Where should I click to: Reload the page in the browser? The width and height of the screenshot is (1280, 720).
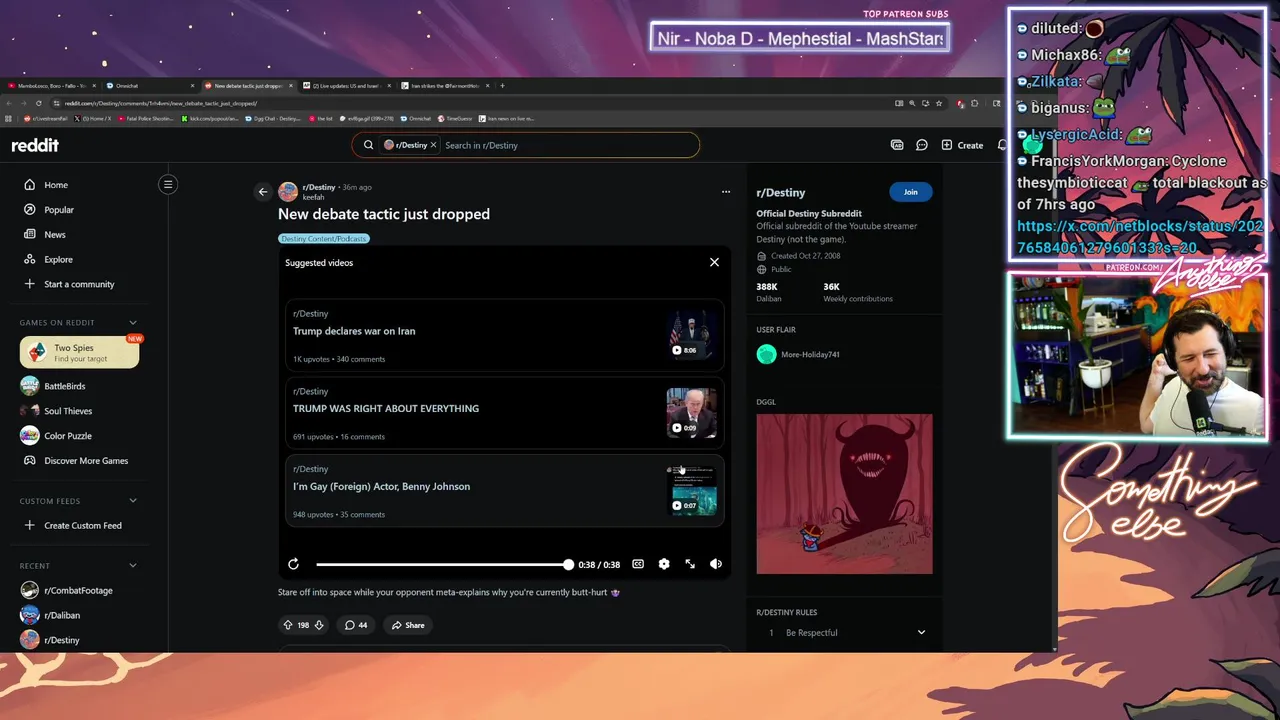pyautogui.click(x=39, y=103)
